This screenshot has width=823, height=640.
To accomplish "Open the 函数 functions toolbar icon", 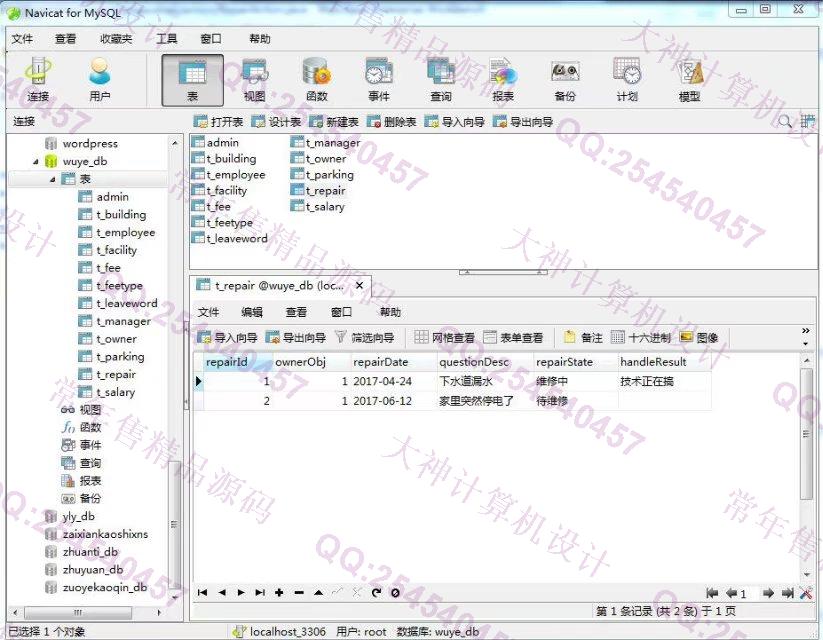I will tap(316, 80).
